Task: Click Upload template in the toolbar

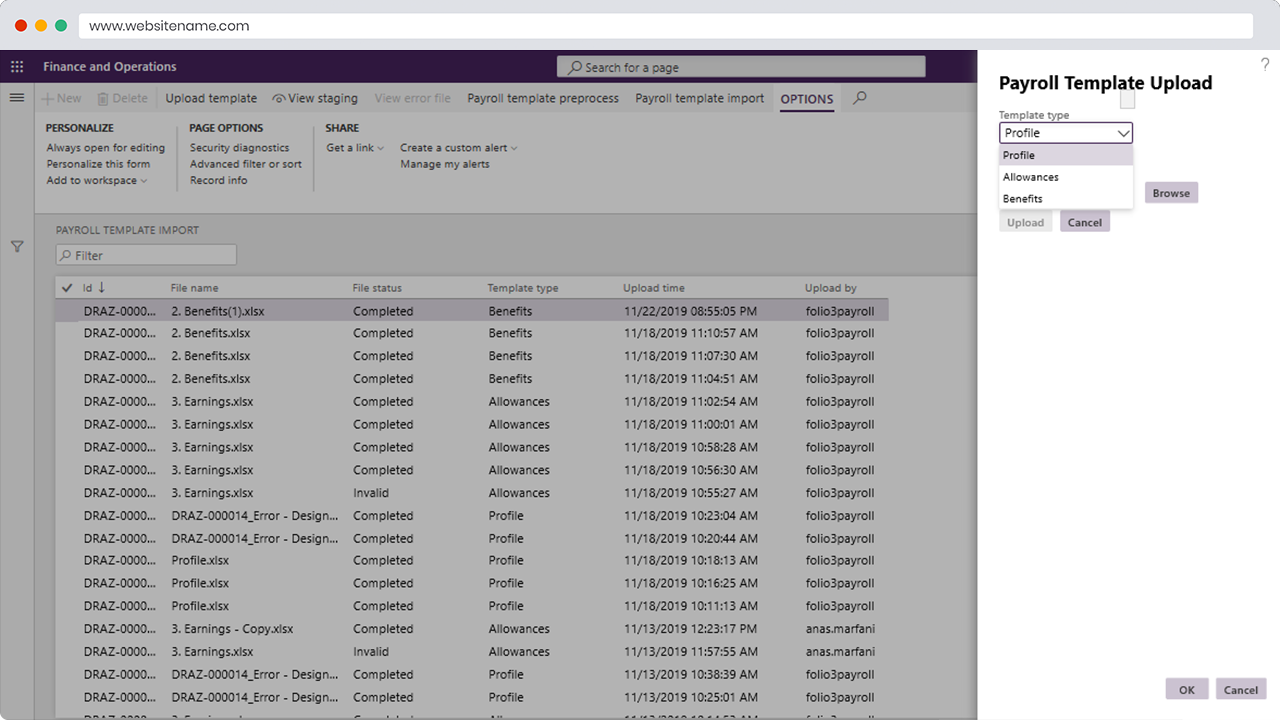Action: click(x=211, y=98)
